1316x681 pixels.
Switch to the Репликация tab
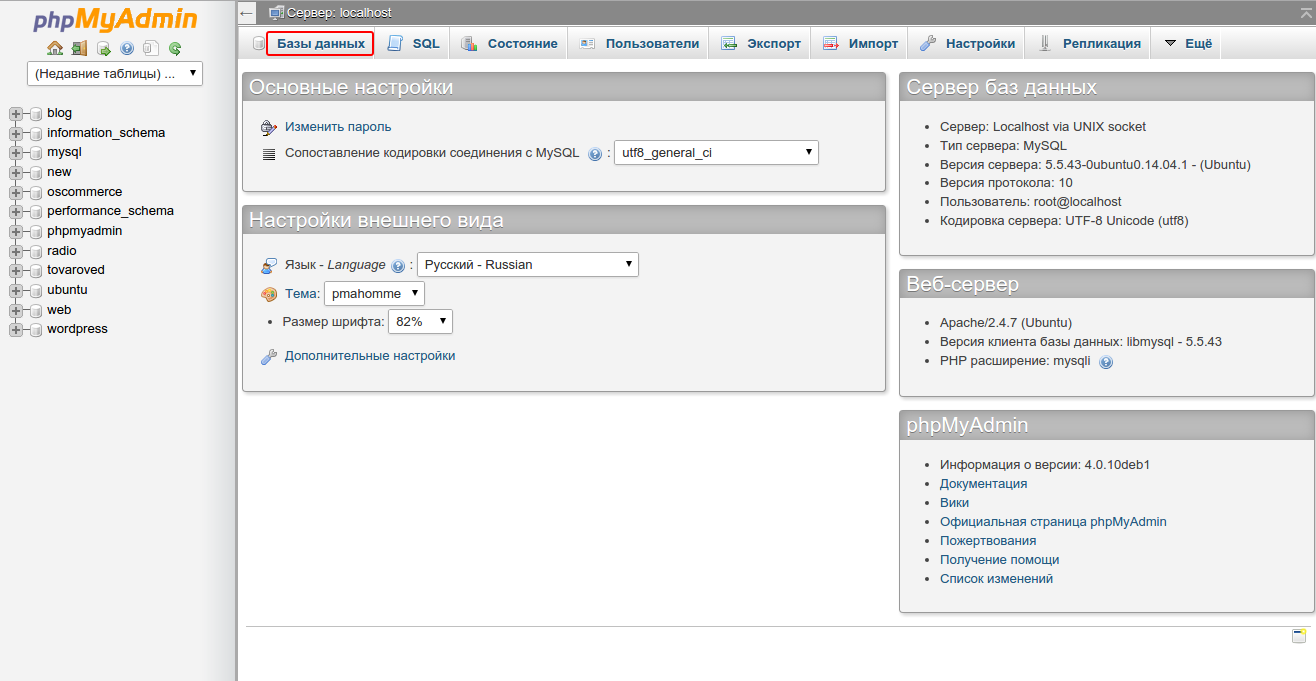click(x=1088, y=44)
